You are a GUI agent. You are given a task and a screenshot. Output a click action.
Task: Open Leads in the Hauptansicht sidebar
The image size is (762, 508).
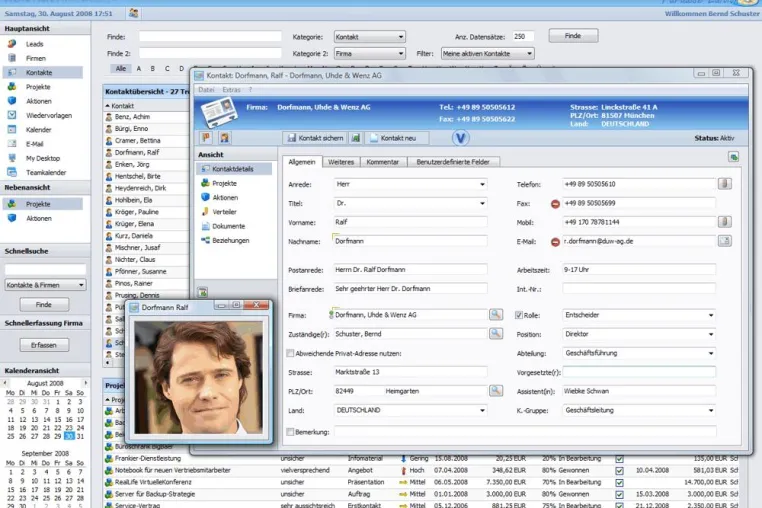[x=35, y=44]
